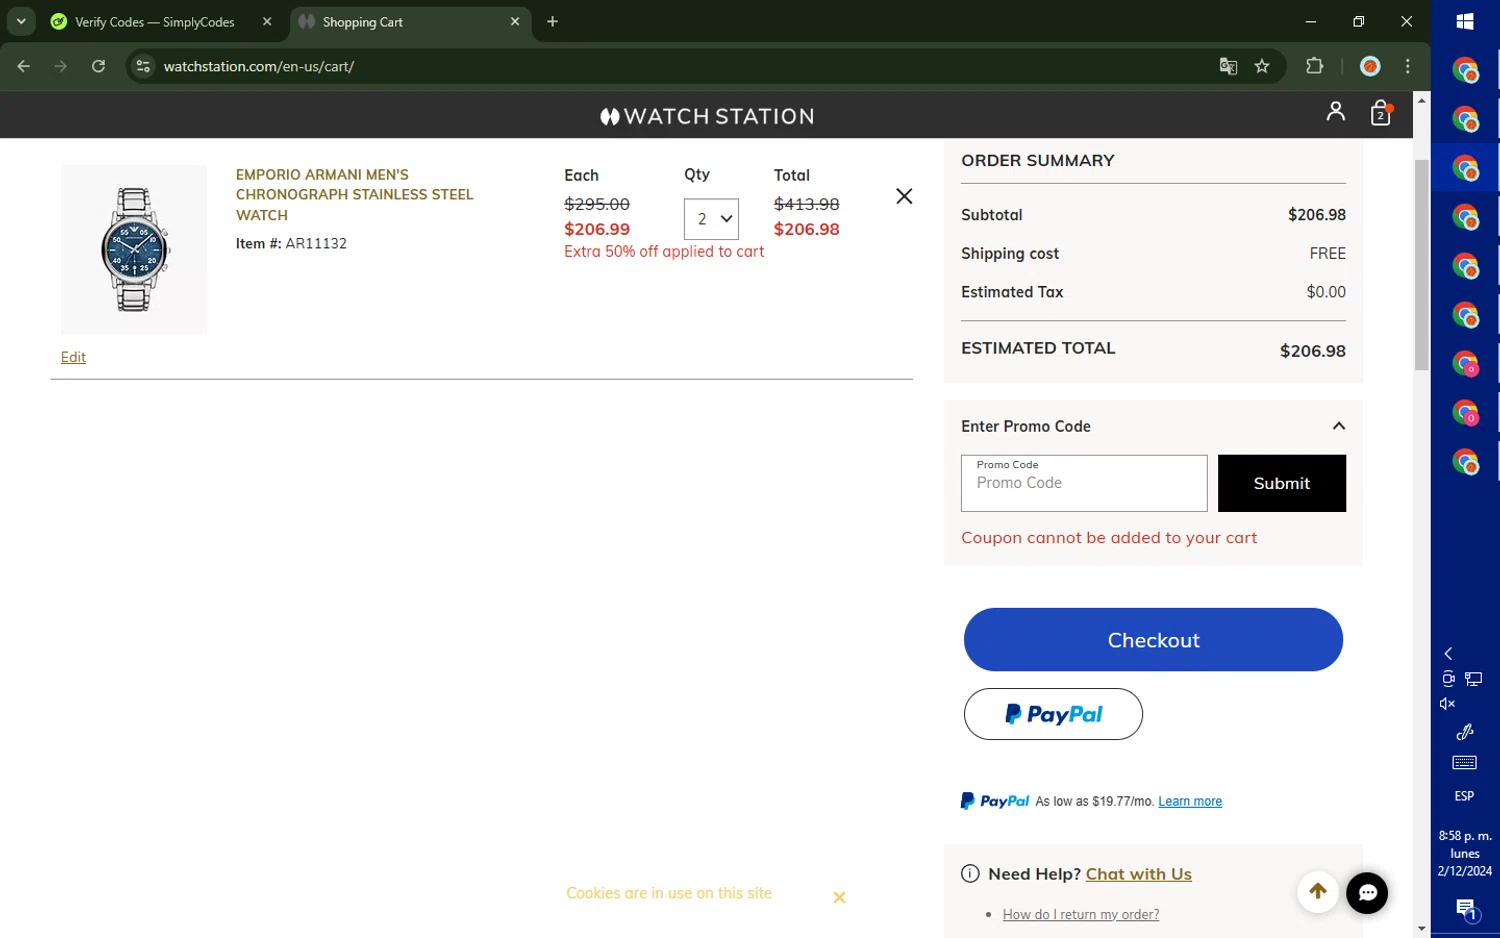Reload the current page

(98, 66)
